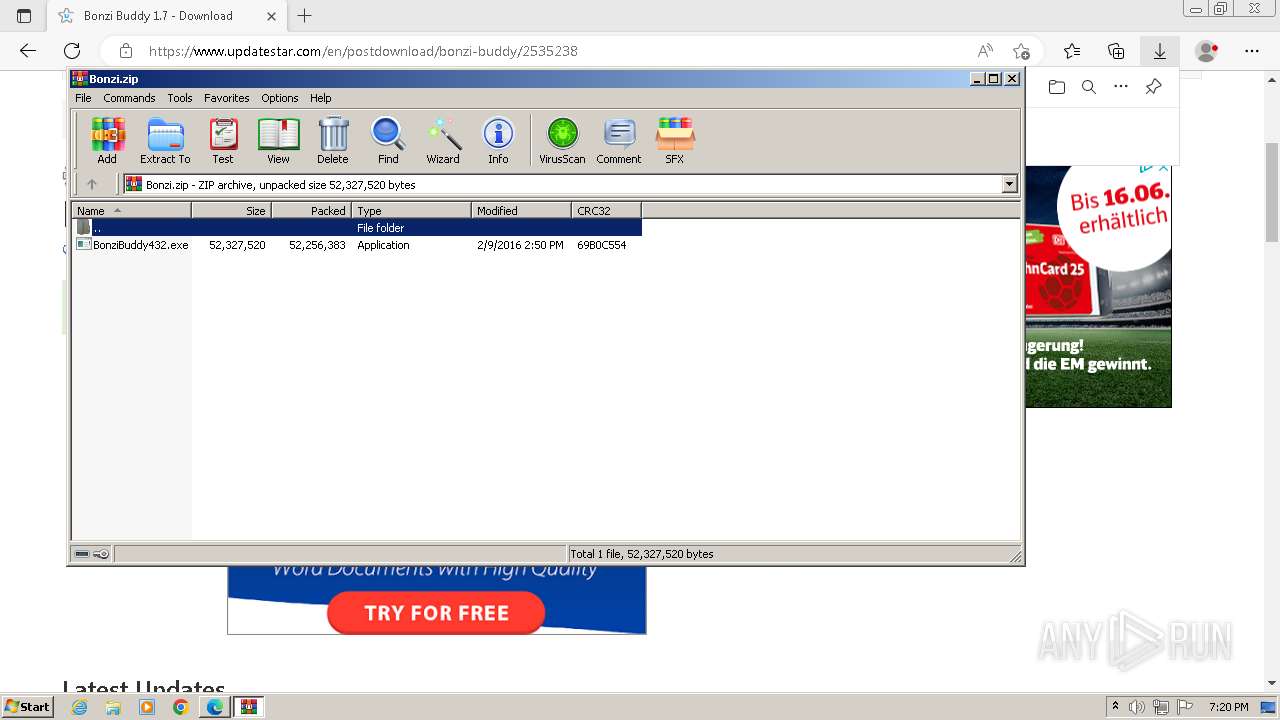Sort by the Modified column header

click(x=521, y=210)
